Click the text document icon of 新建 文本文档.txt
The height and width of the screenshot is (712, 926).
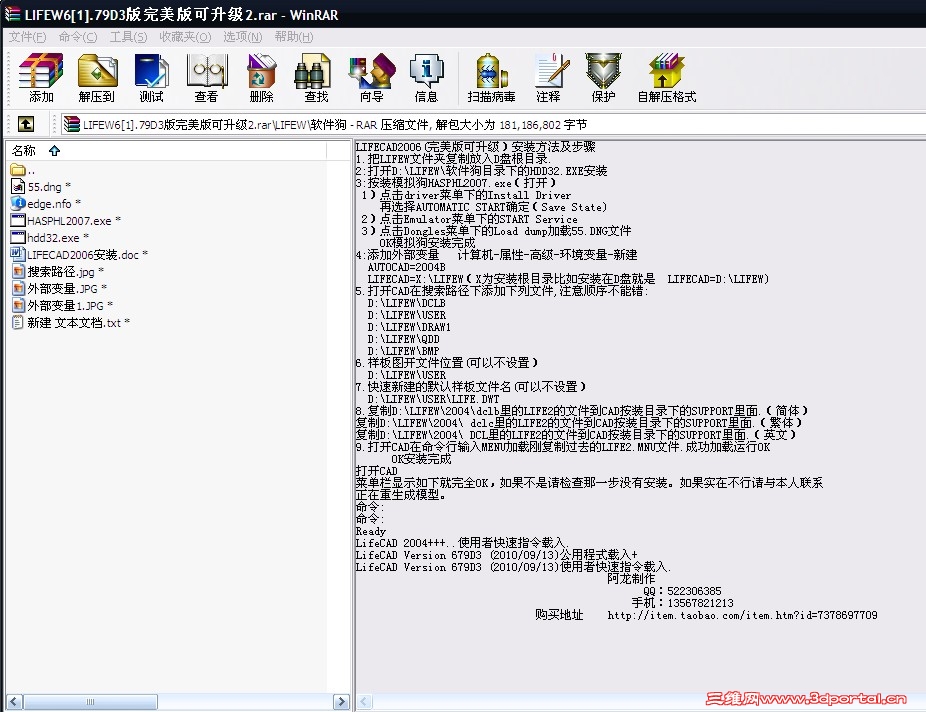18,322
